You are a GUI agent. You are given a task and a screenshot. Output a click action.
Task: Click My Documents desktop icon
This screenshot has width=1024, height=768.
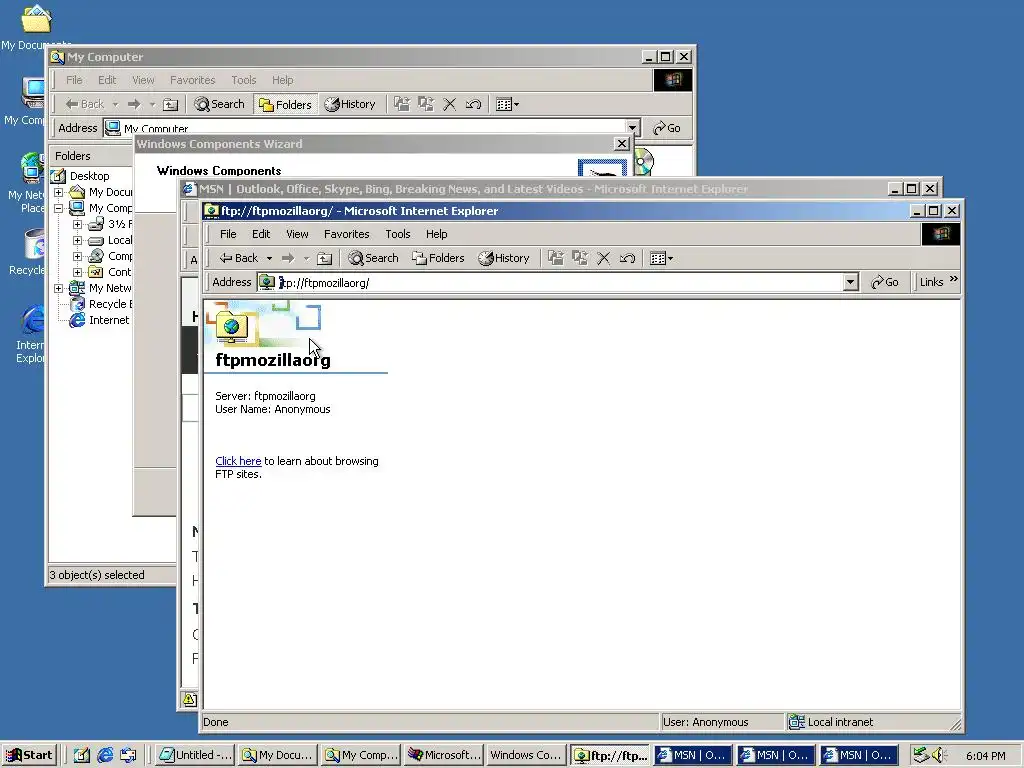coord(36,26)
